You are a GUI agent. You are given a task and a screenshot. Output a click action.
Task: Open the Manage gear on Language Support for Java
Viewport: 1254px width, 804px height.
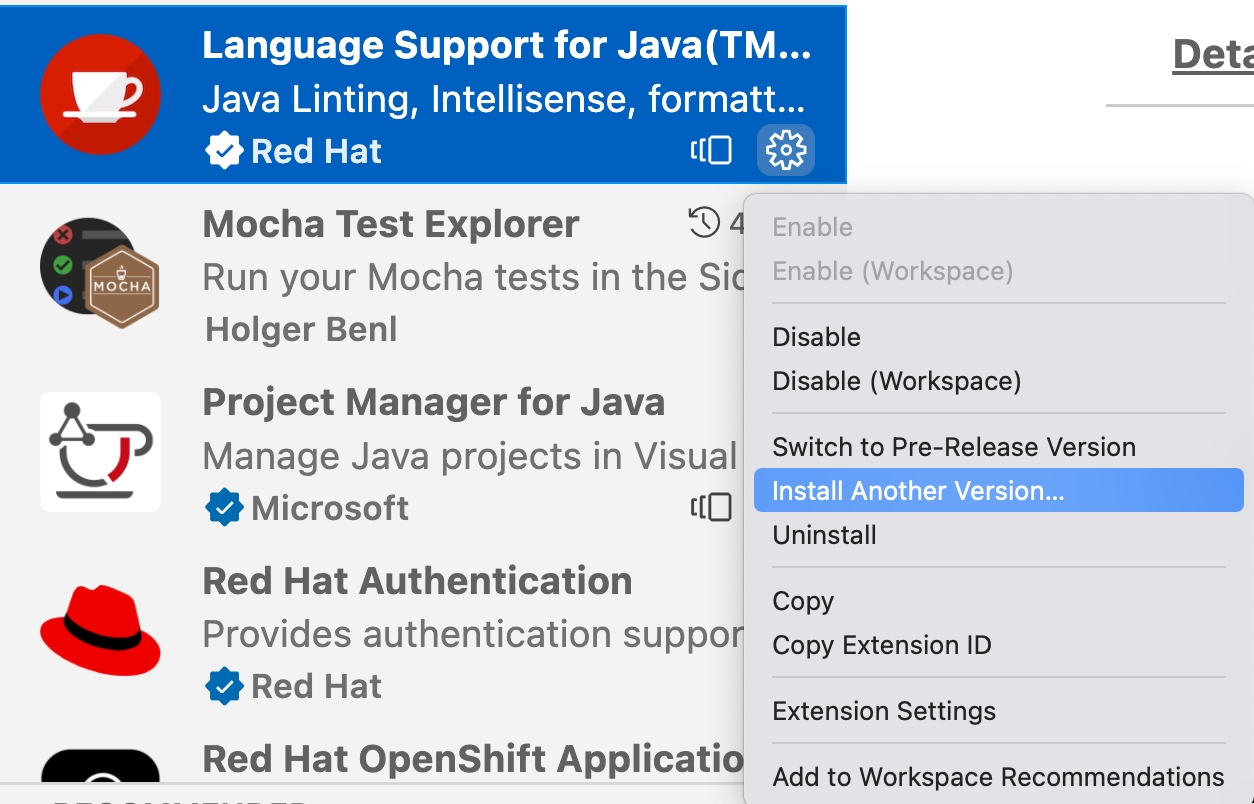coord(785,151)
